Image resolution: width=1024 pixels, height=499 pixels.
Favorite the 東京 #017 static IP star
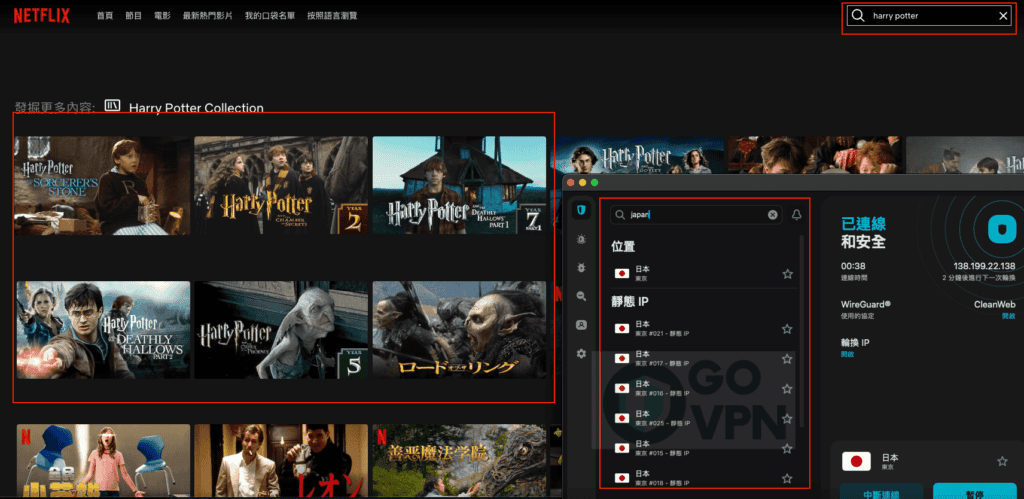click(788, 359)
